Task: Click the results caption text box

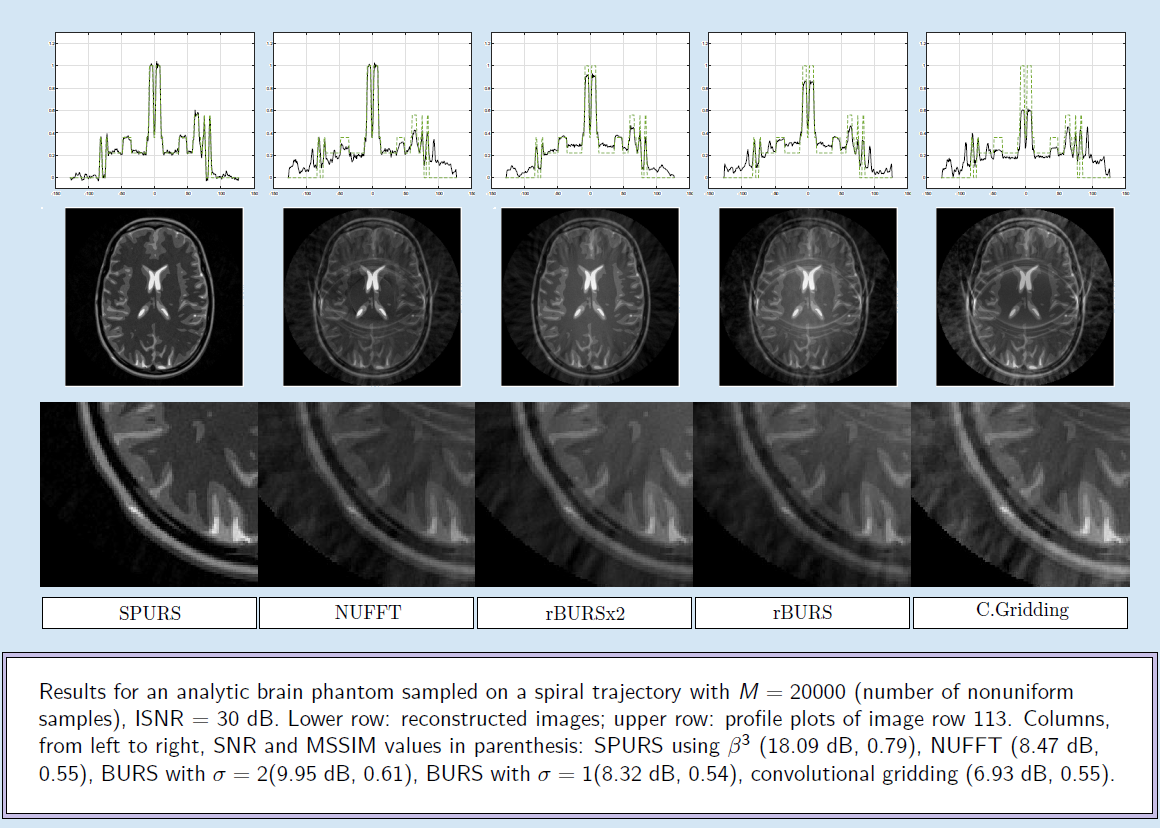Action: [x=580, y=734]
